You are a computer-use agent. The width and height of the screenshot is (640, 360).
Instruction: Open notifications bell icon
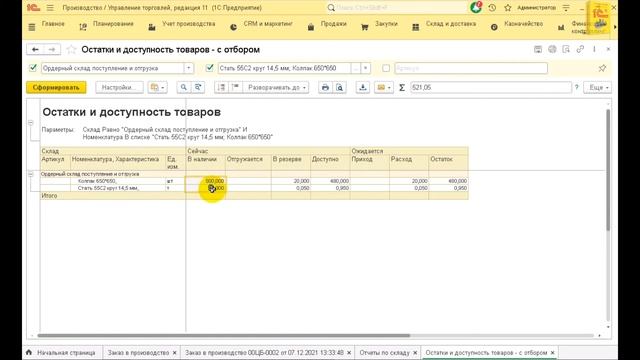[476, 7]
